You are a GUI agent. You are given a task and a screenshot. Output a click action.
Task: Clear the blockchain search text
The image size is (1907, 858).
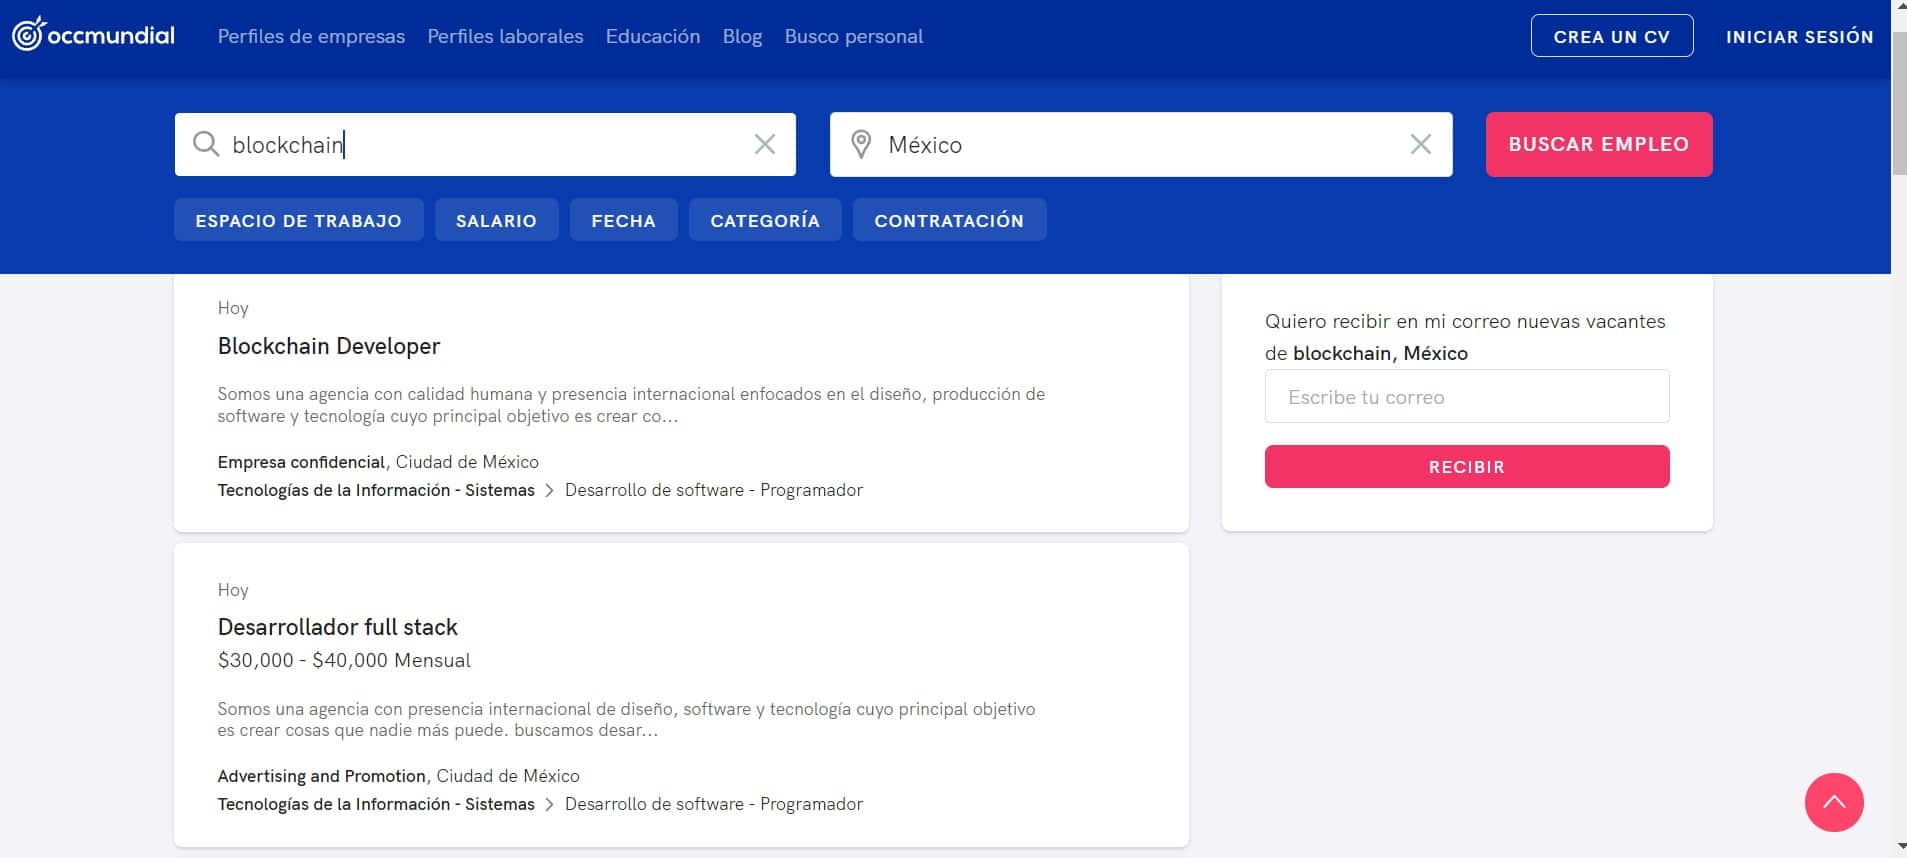pos(765,144)
